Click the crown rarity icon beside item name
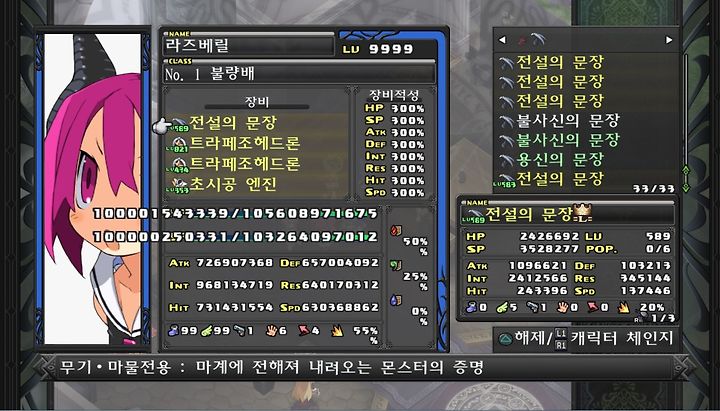The image size is (720, 411). click(x=583, y=213)
